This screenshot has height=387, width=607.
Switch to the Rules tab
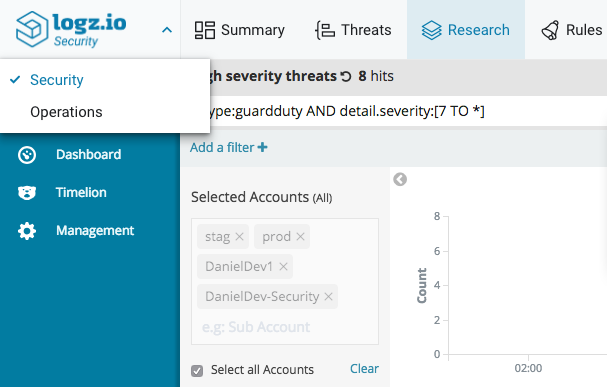[x=572, y=30]
